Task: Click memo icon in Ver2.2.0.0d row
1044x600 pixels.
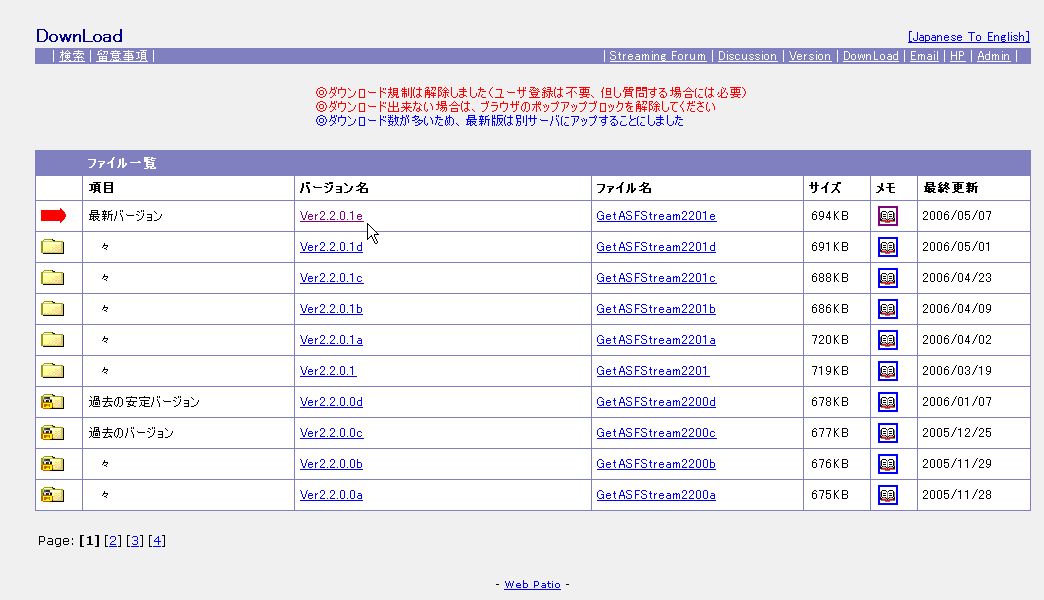Action: click(x=887, y=402)
